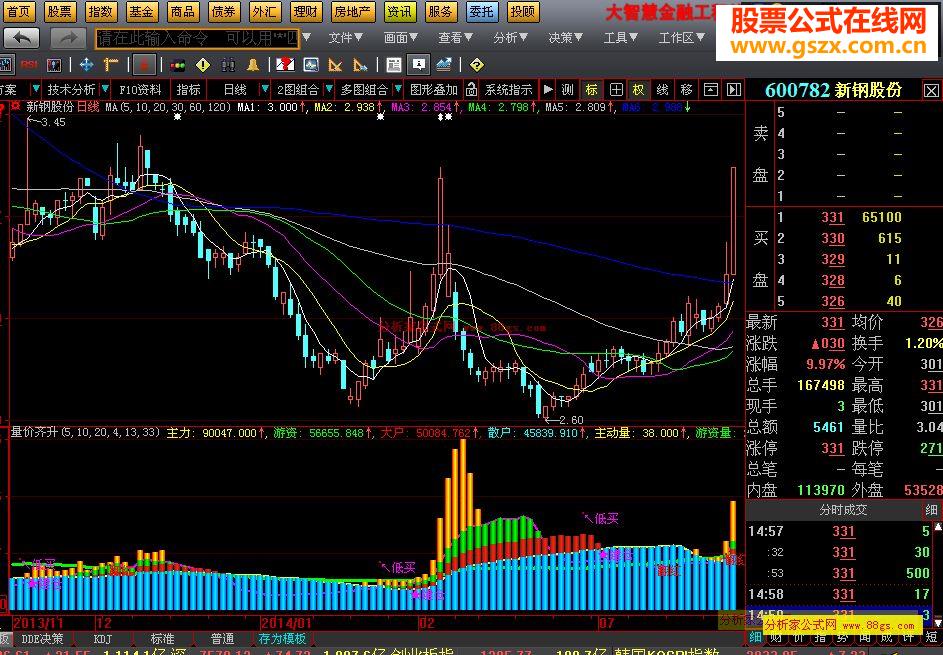Toggle the 权 rights adjustment button
This screenshot has height=655, width=943.
tap(638, 89)
